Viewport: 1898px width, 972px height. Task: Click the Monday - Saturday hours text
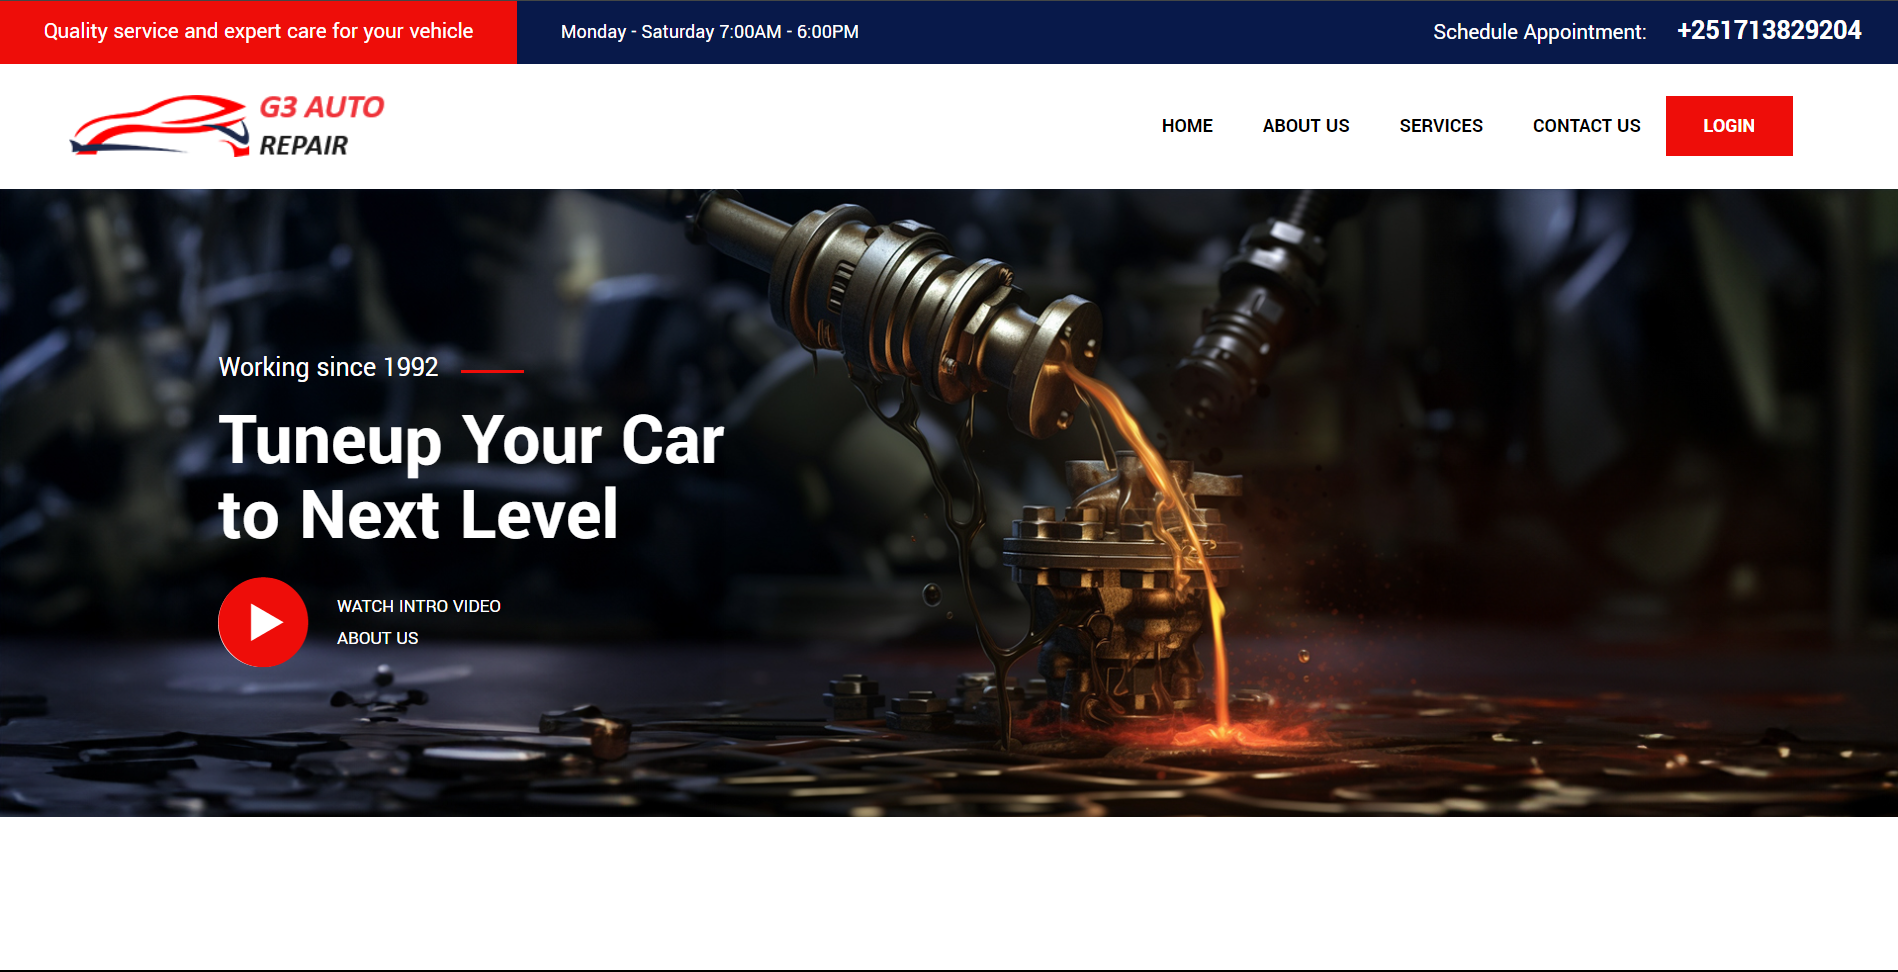point(710,32)
